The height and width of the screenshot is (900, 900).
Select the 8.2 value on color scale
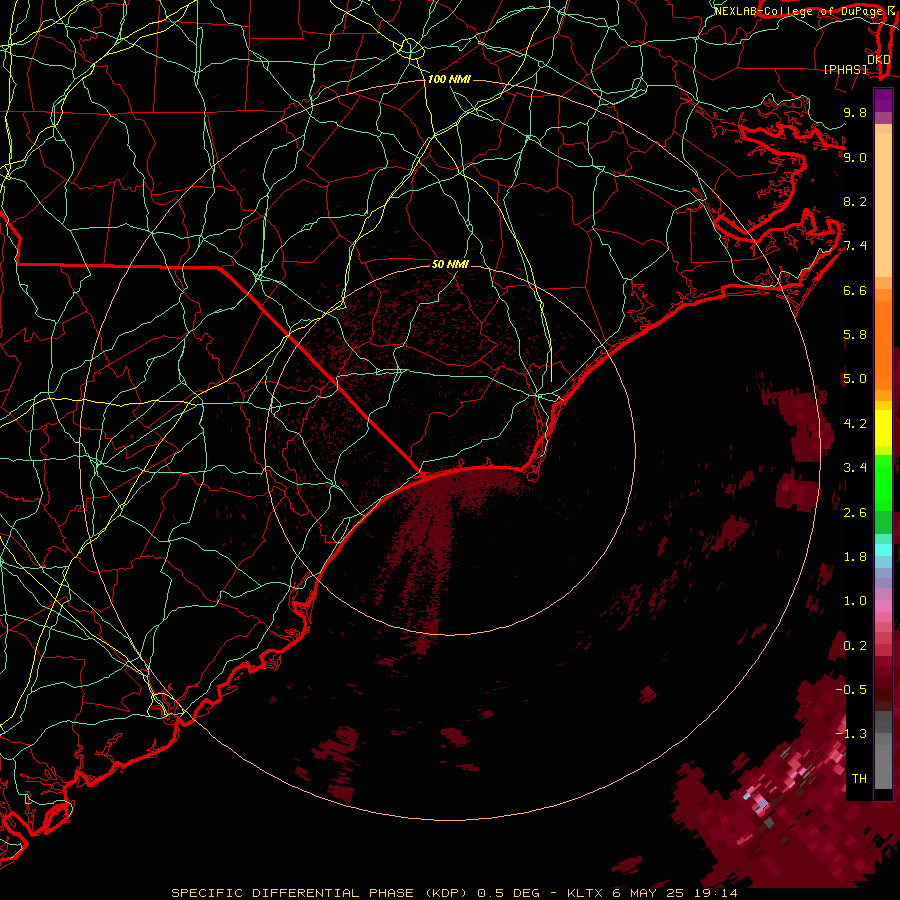coord(855,201)
